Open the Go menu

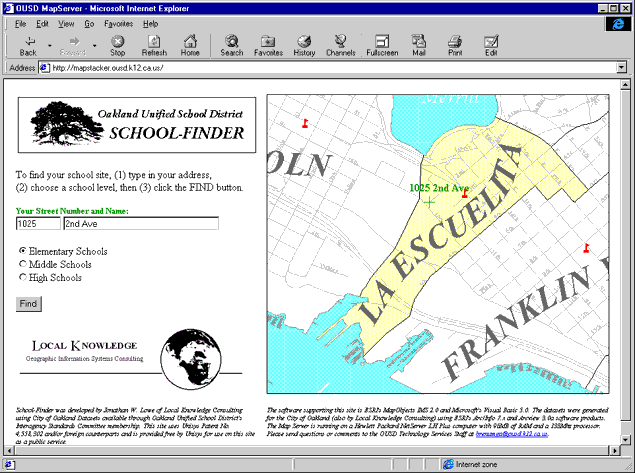click(x=89, y=24)
